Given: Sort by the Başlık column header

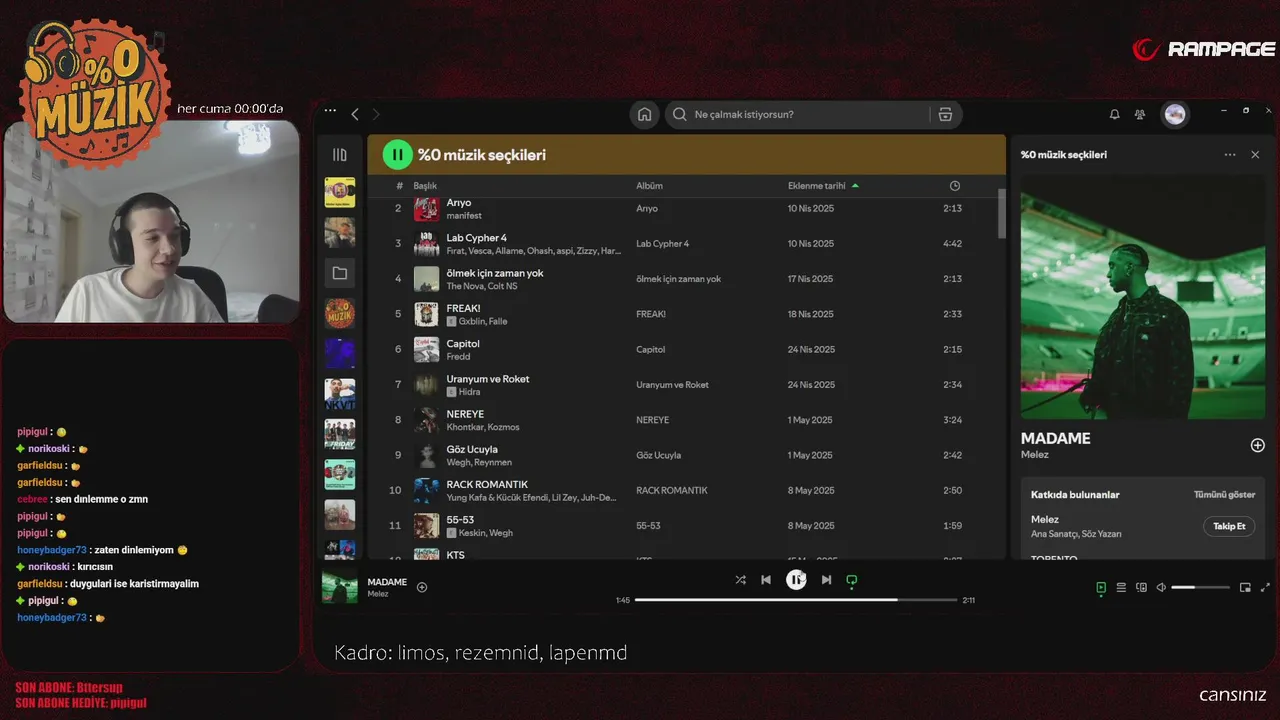Looking at the screenshot, I should [425, 186].
